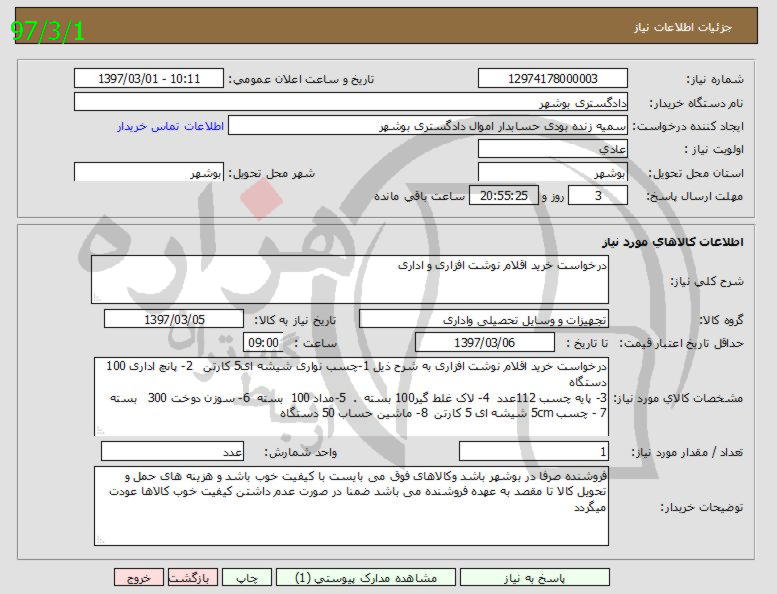Click the مشخصات کالای مورد نیاز text area
The height and width of the screenshot is (594, 777).
(x=351, y=396)
